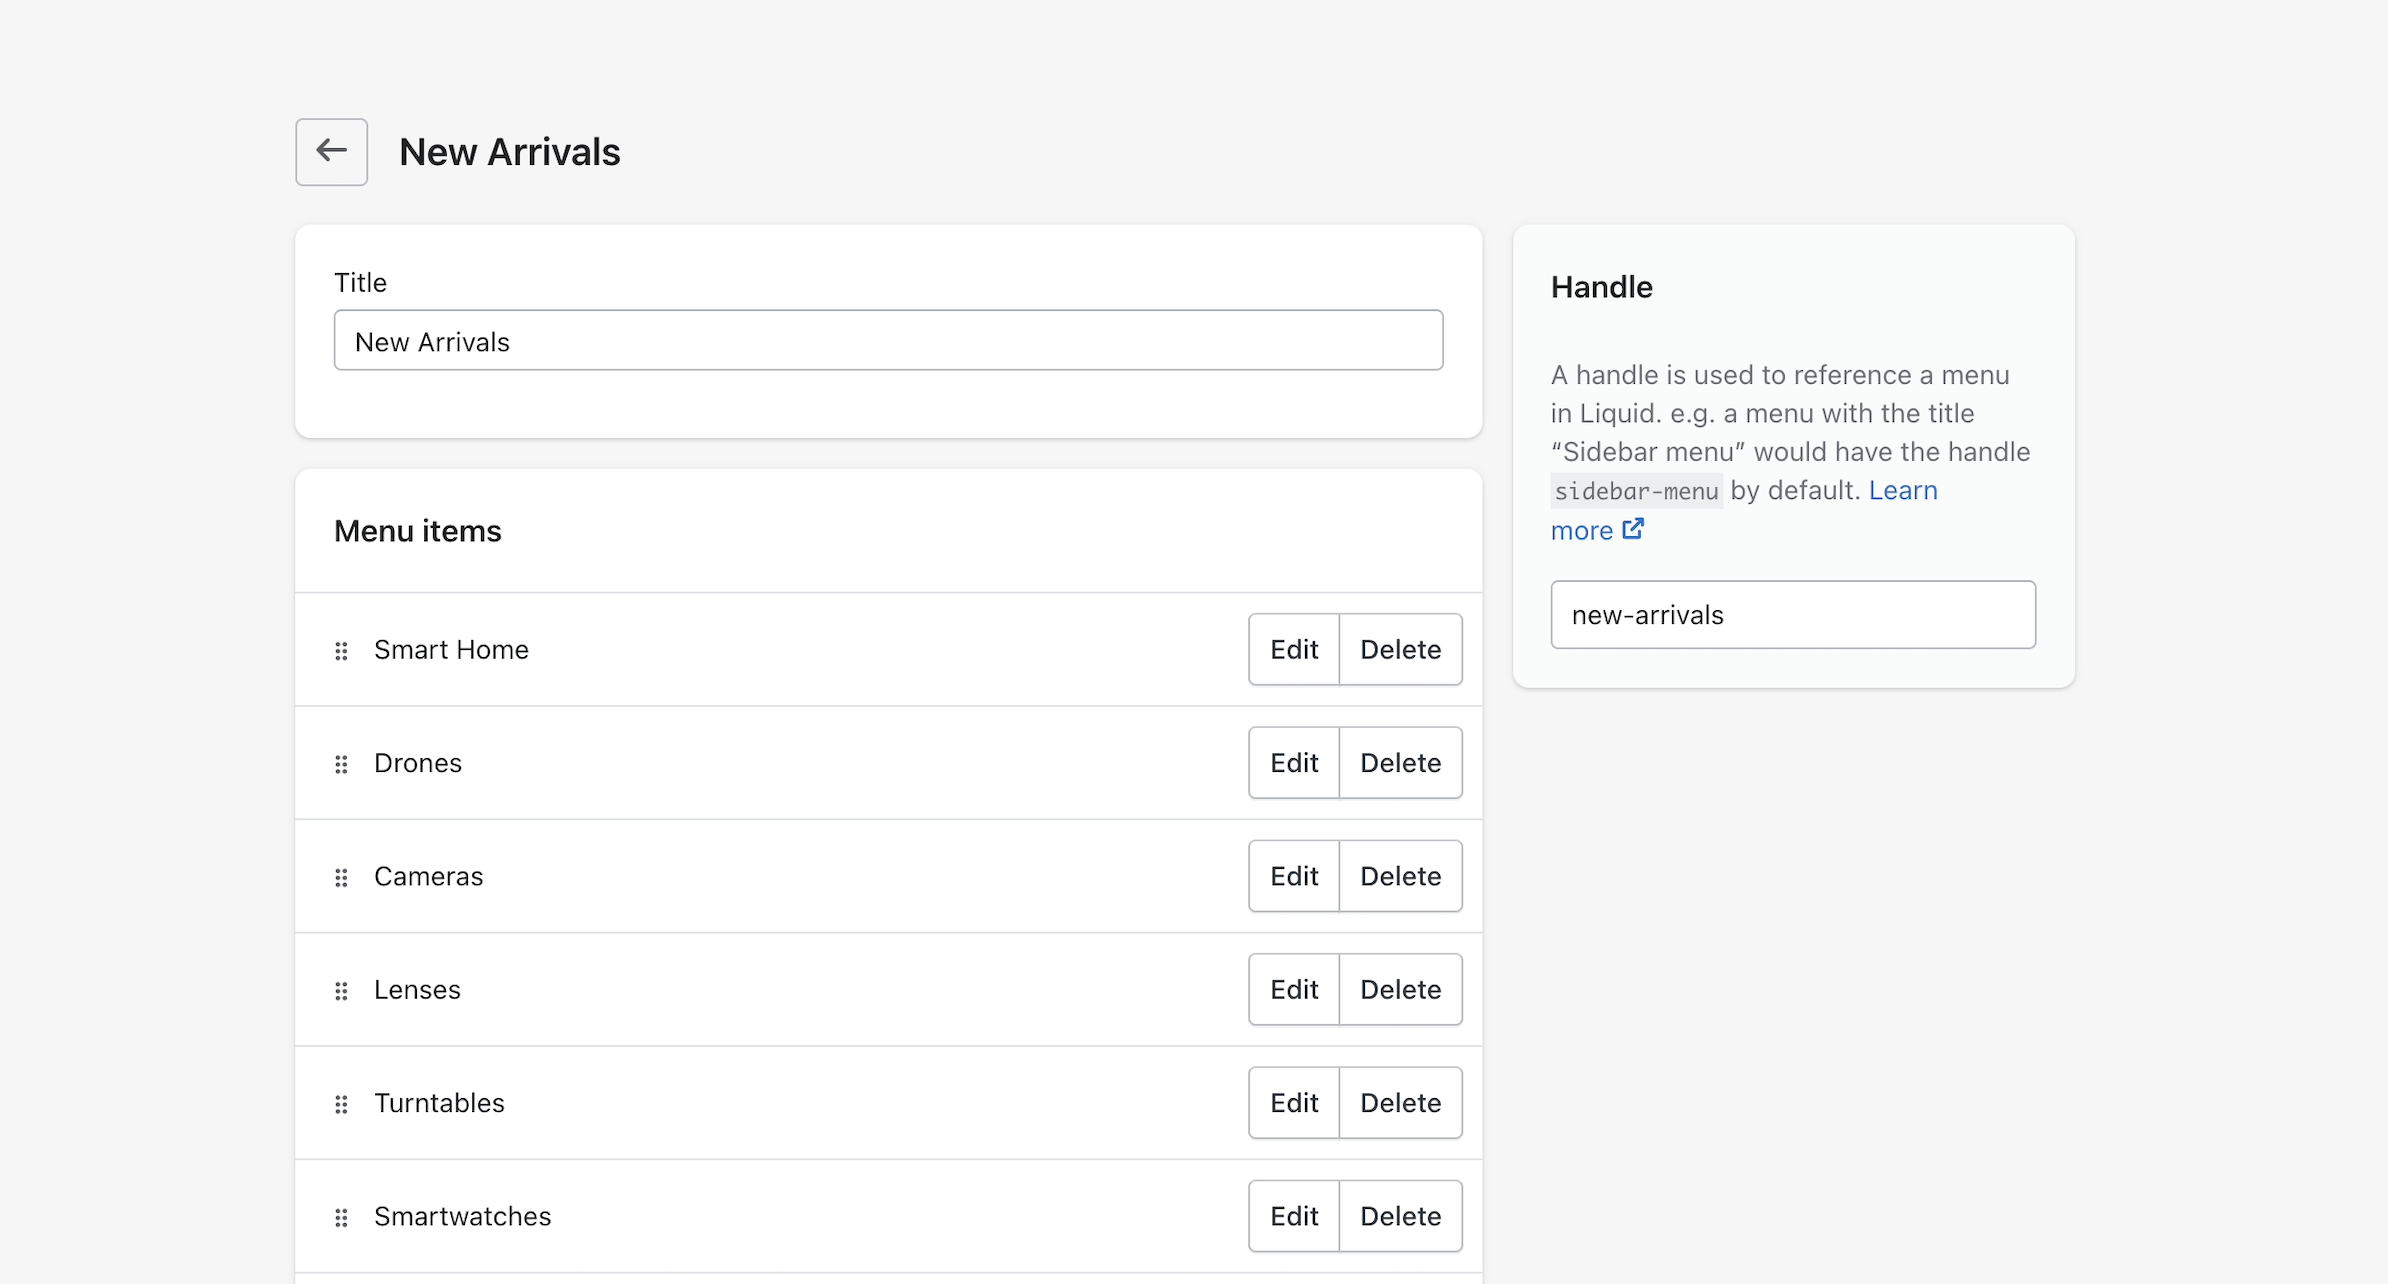Delete the Smart Home menu item
The height and width of the screenshot is (1284, 2388).
[1401, 649]
